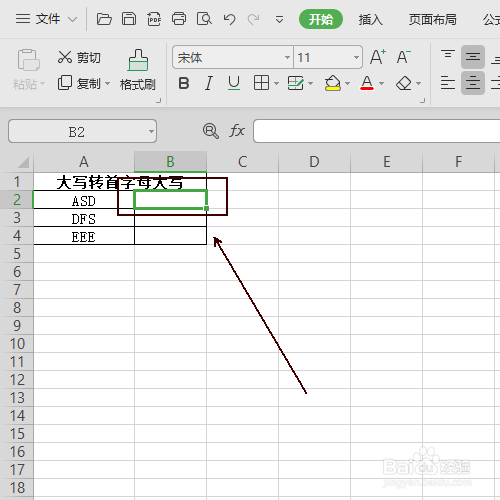
Task: Click the undo arrow
Action: click(229, 19)
